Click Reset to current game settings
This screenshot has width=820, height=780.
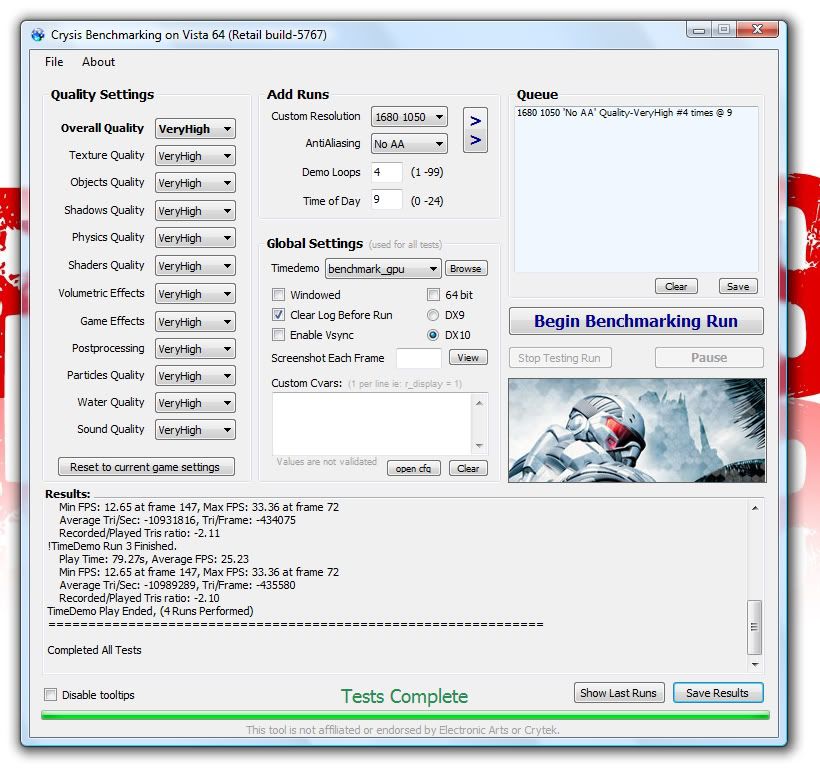[146, 467]
